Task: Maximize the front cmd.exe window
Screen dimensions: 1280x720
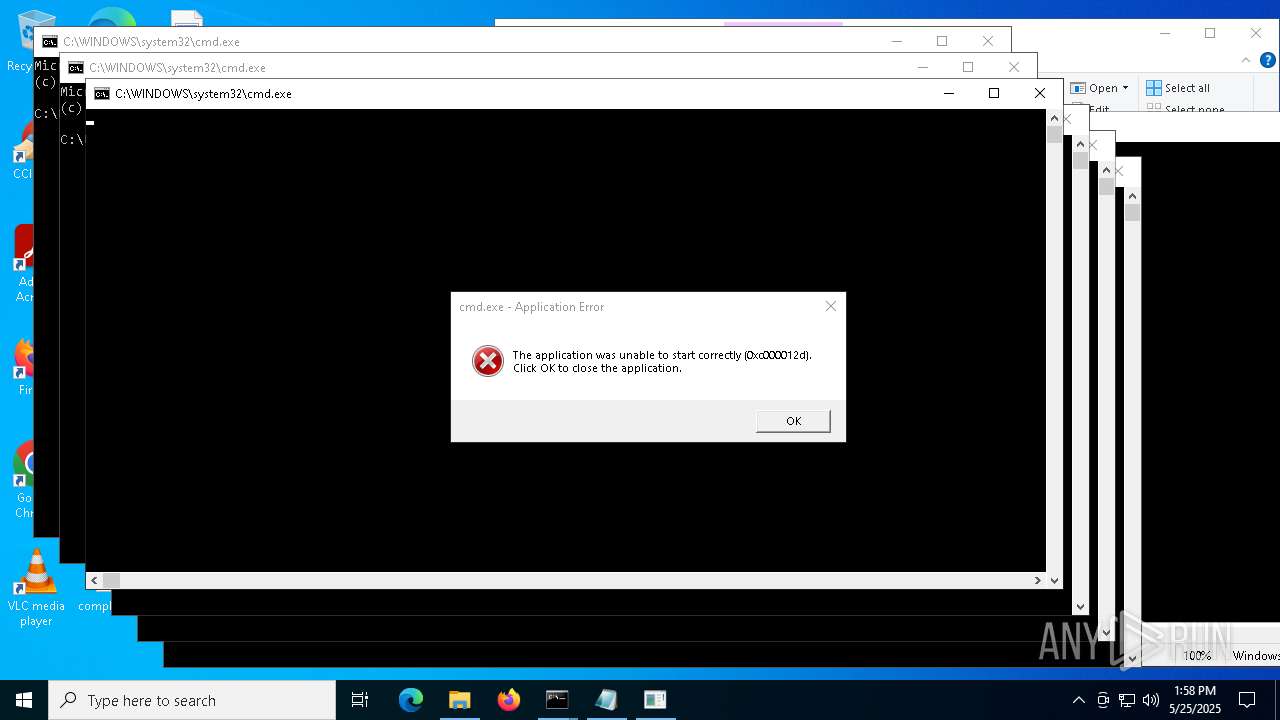Action: pyautogui.click(x=994, y=93)
